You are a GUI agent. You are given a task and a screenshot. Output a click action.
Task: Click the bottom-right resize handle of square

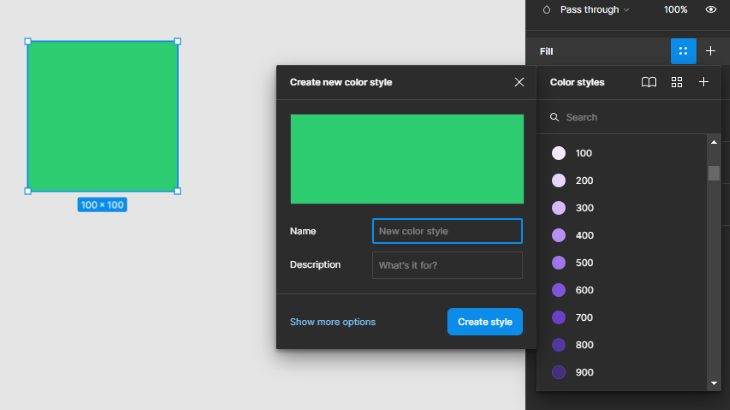177,191
